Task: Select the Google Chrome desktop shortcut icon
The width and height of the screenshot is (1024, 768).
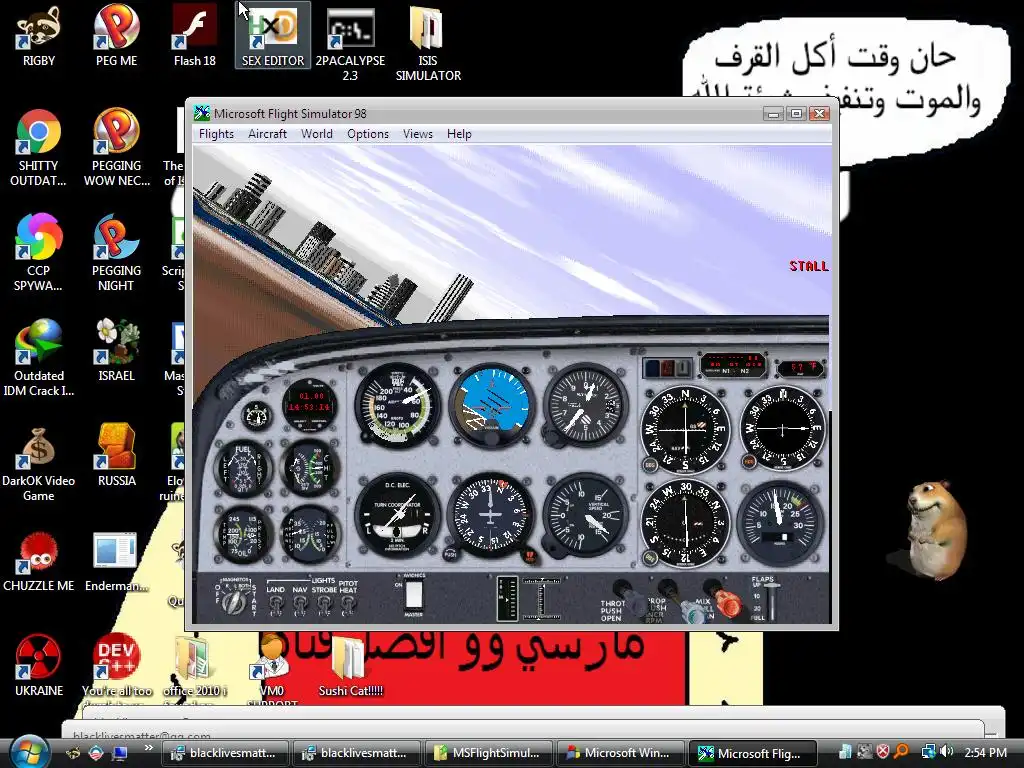Action: click(x=39, y=148)
